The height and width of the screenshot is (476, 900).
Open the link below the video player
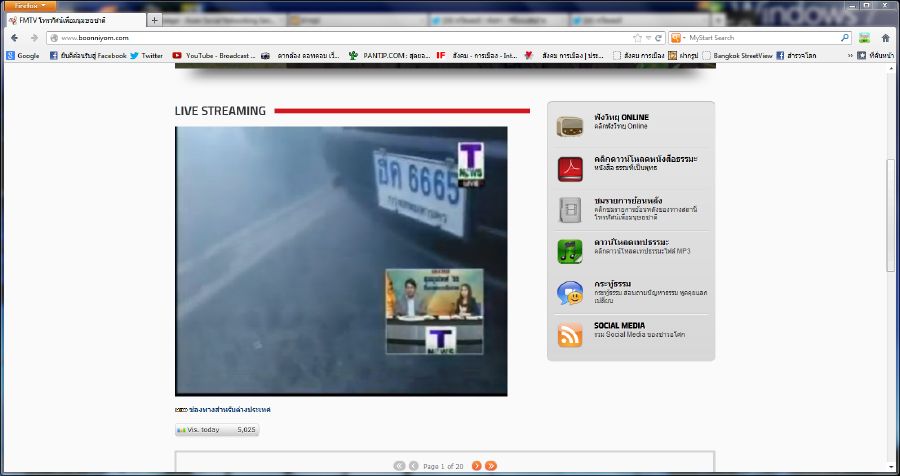click(x=230, y=410)
